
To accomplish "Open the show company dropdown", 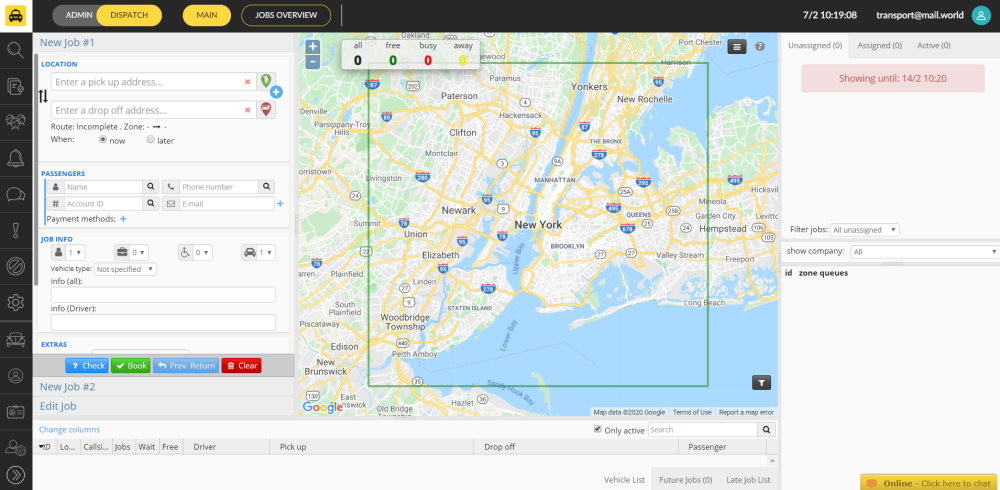I will coord(925,252).
